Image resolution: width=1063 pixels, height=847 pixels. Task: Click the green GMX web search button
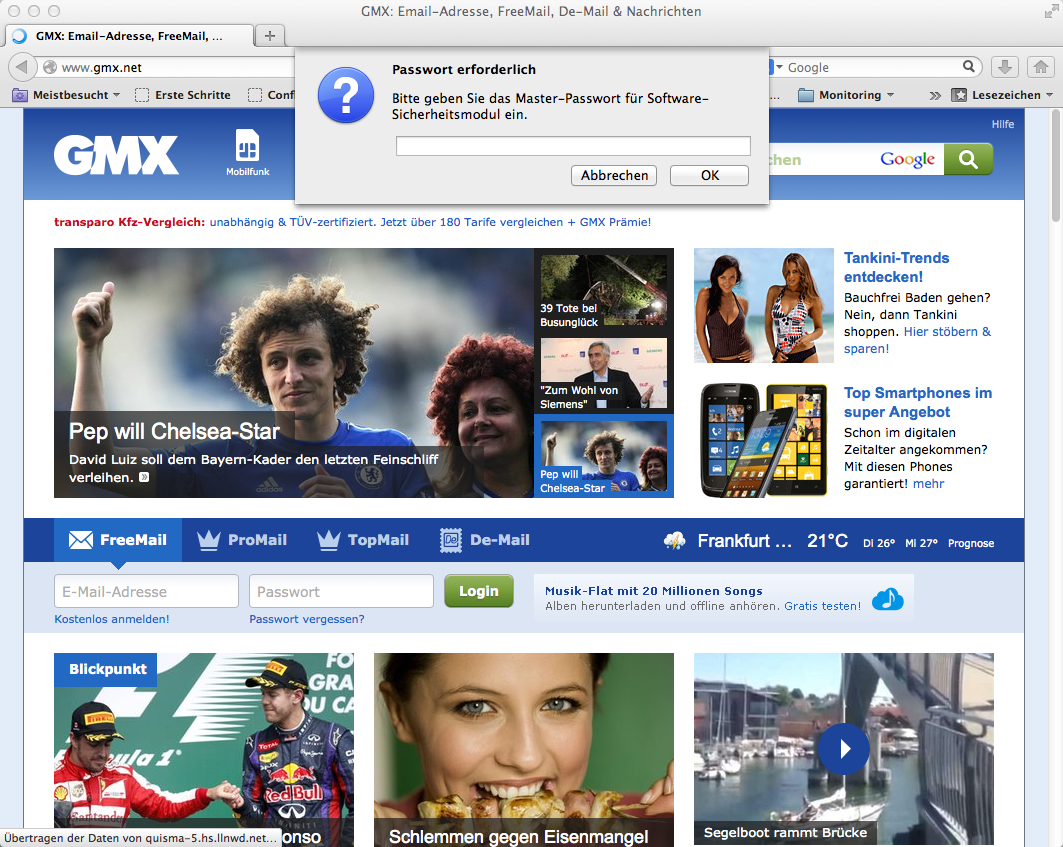click(968, 159)
